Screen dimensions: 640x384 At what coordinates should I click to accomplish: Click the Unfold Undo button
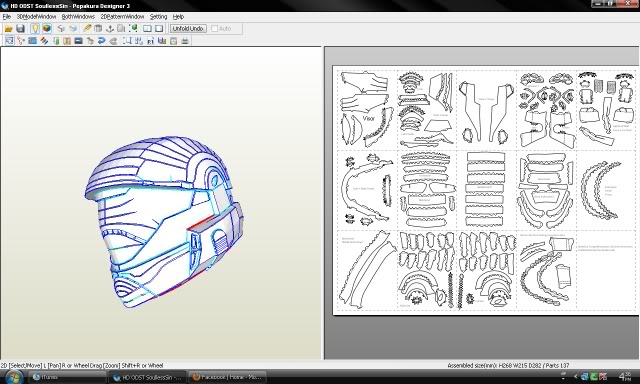188,29
